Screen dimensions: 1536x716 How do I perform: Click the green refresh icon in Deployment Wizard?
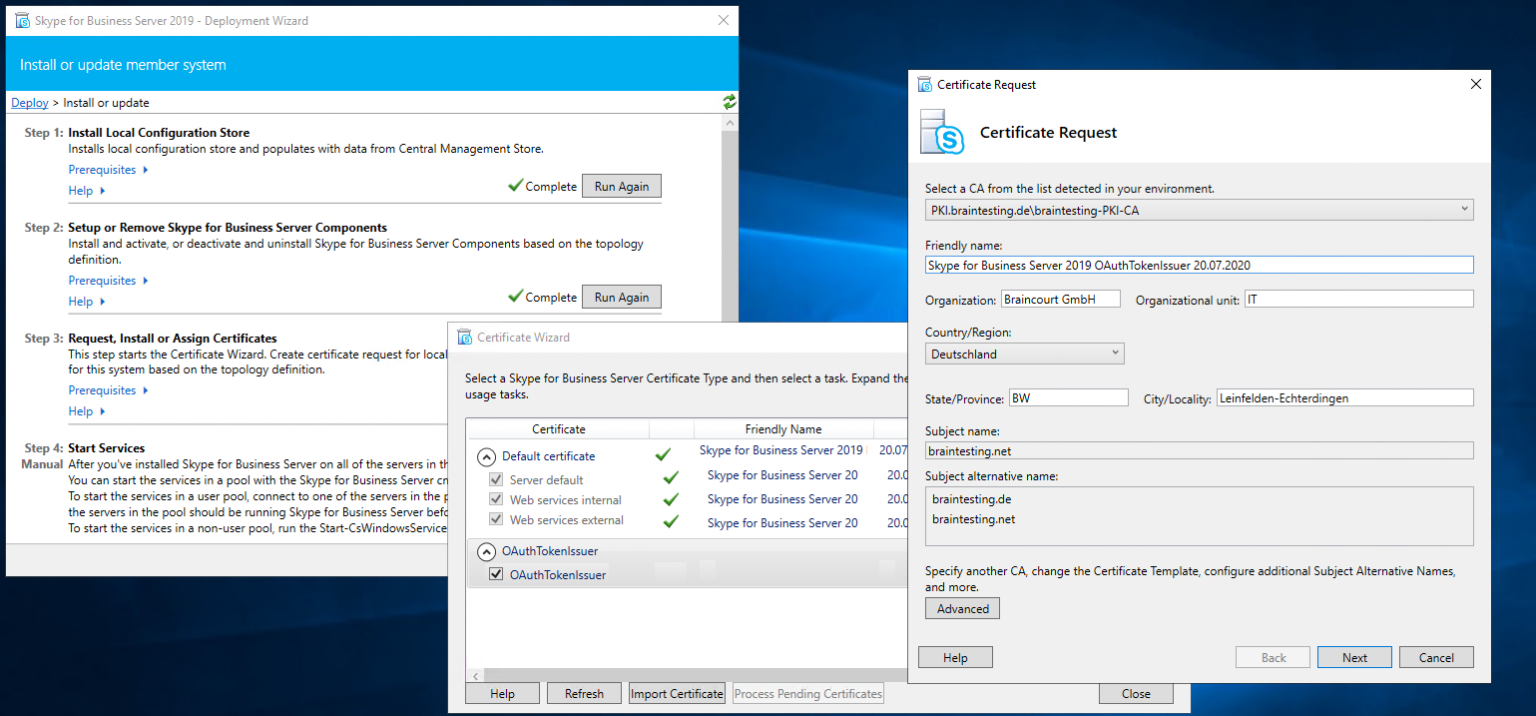point(729,102)
